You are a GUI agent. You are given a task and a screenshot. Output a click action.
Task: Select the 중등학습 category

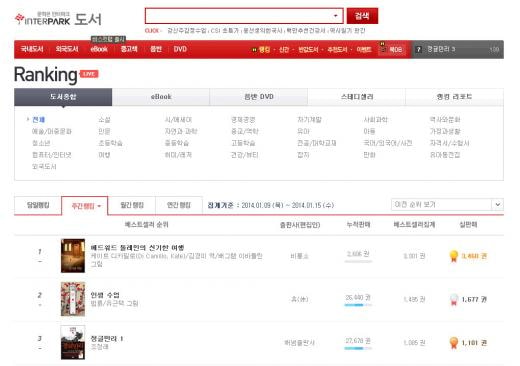tap(177, 143)
